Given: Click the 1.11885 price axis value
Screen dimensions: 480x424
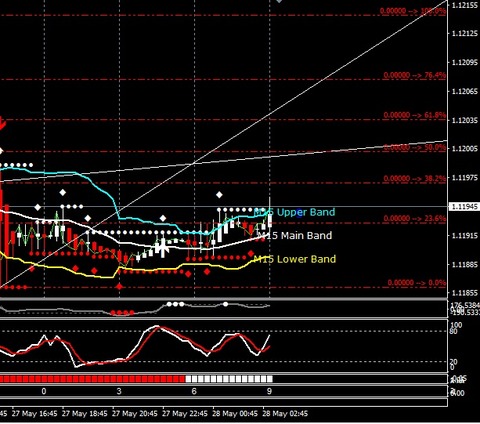Looking at the screenshot, I should (465, 265).
